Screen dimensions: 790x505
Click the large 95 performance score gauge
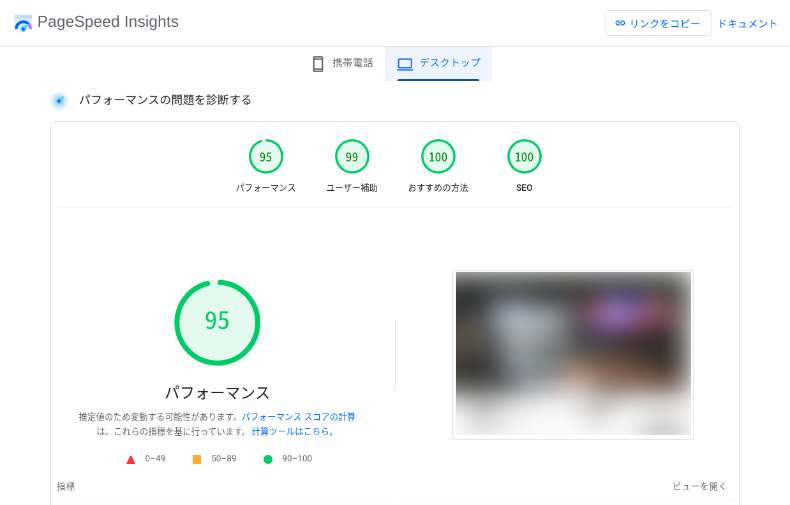click(217, 323)
